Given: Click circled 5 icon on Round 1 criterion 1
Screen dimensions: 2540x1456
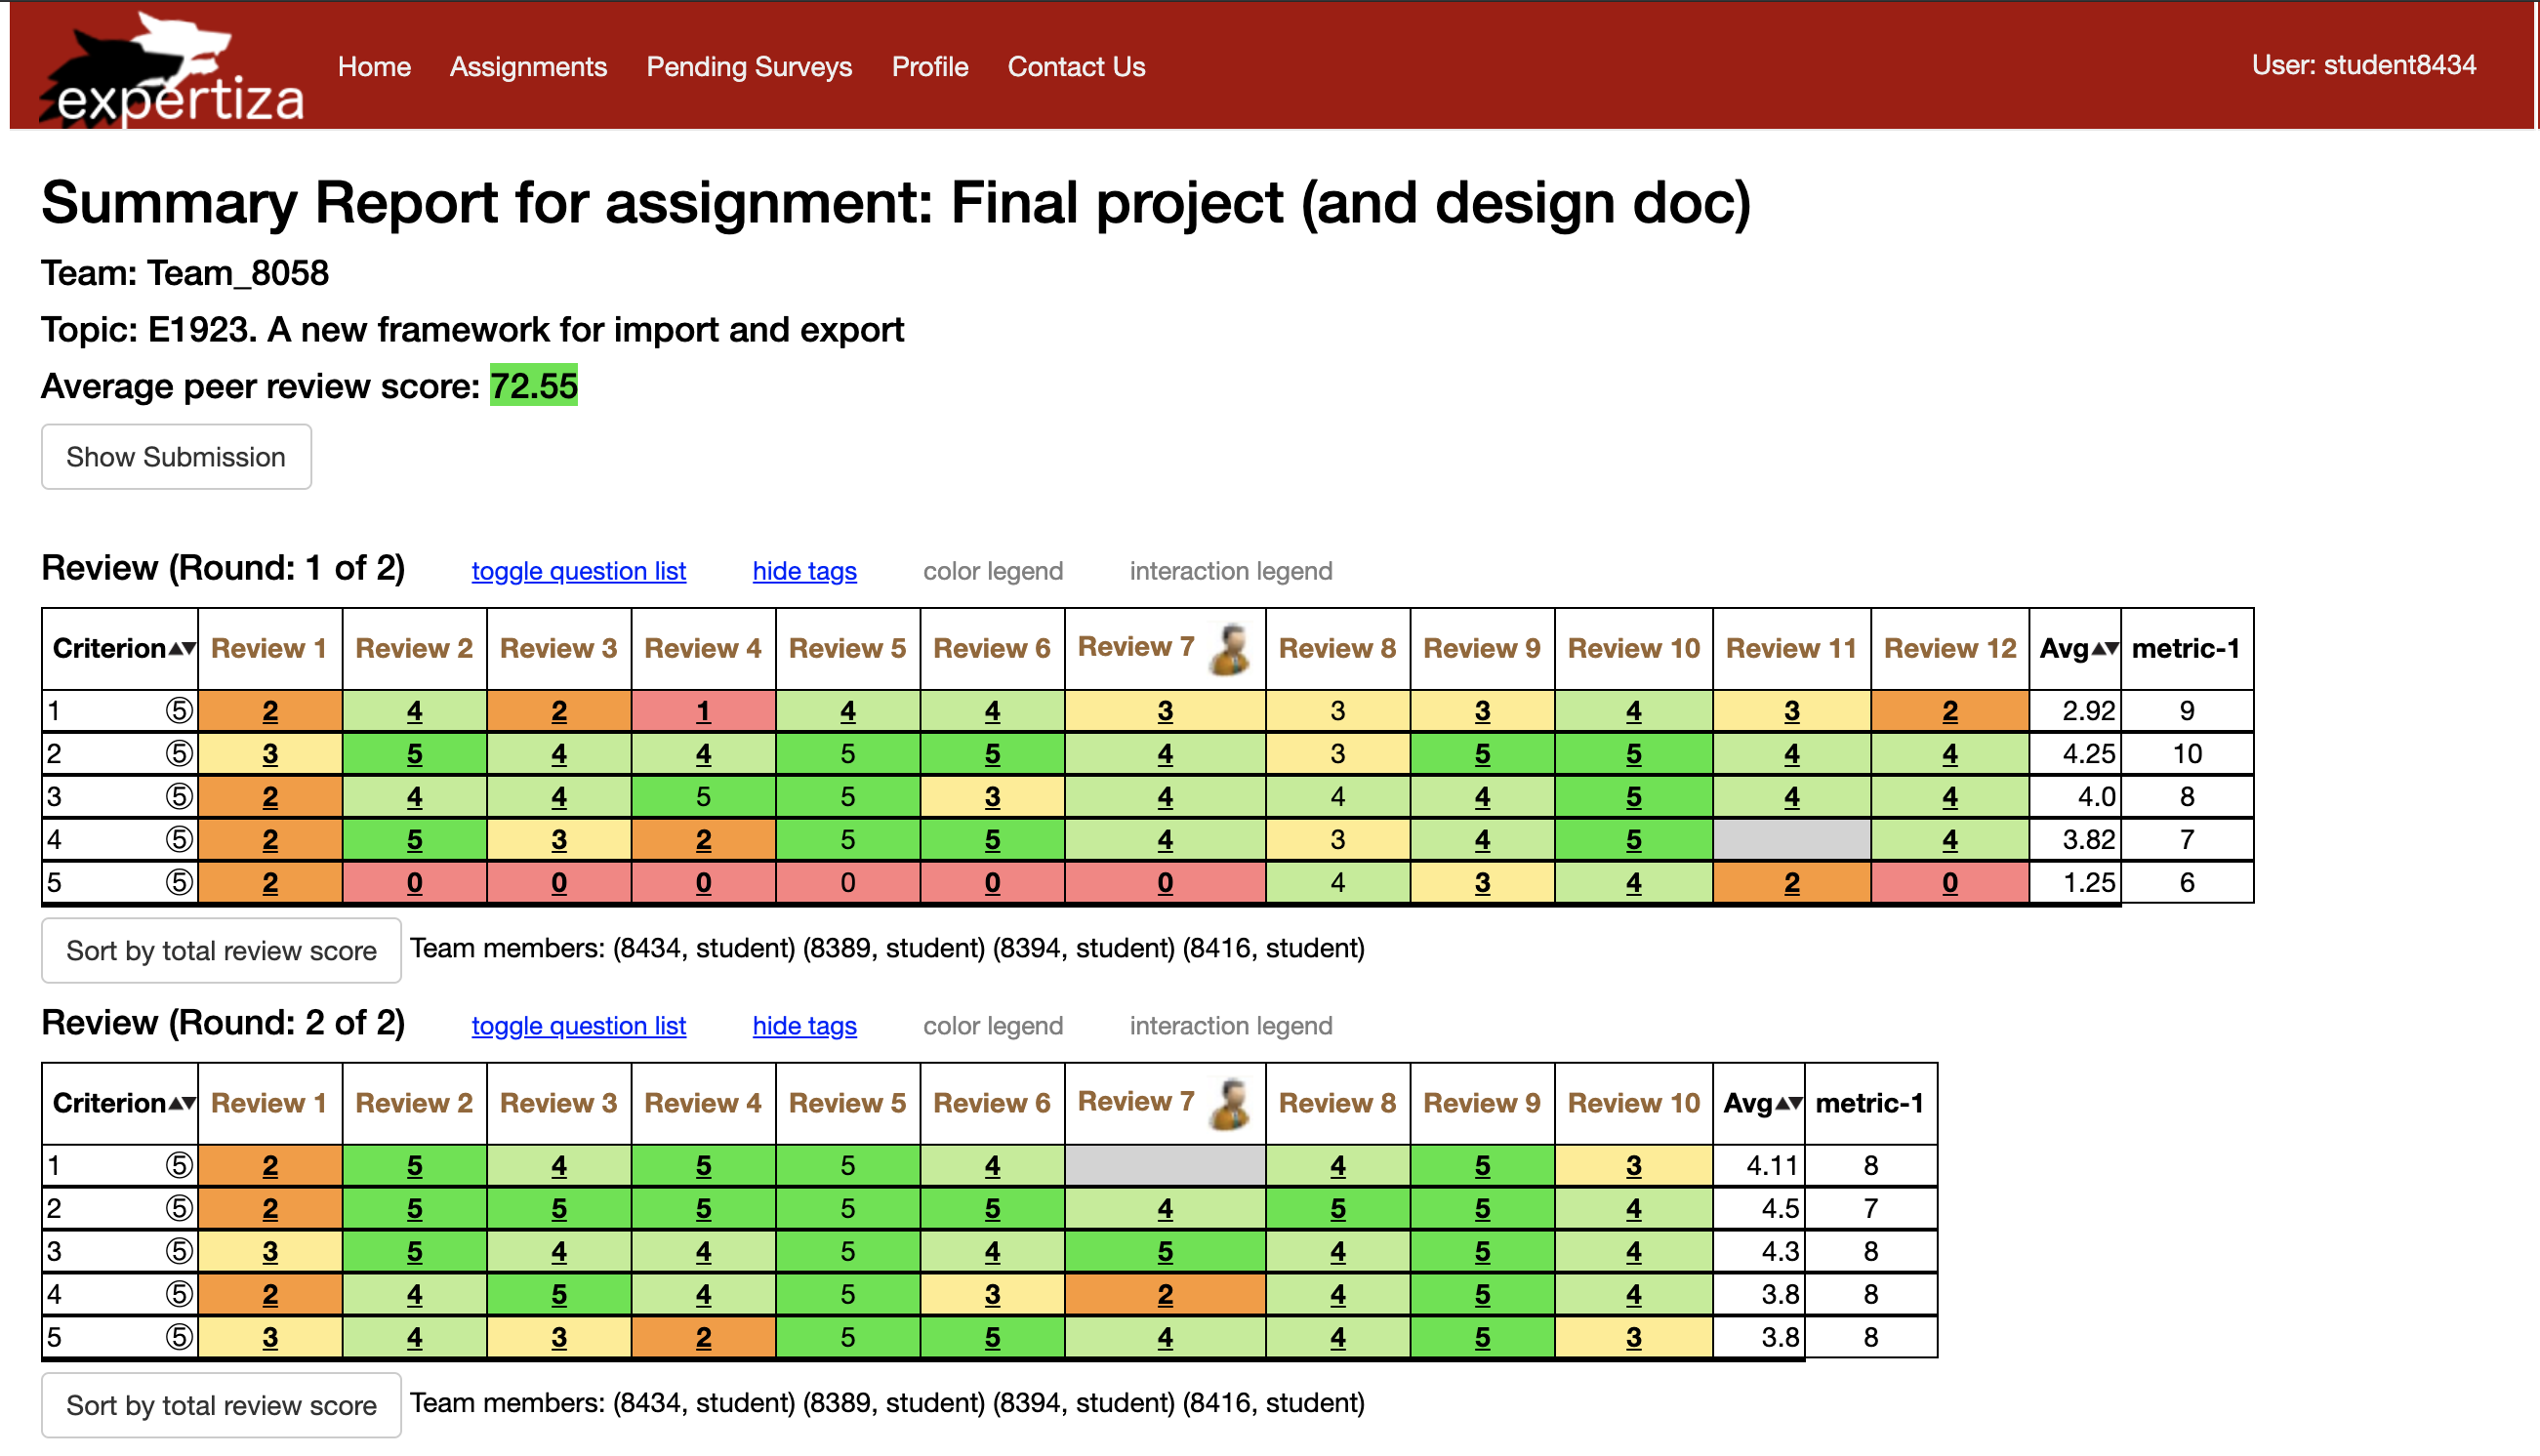Looking at the screenshot, I should [x=178, y=711].
